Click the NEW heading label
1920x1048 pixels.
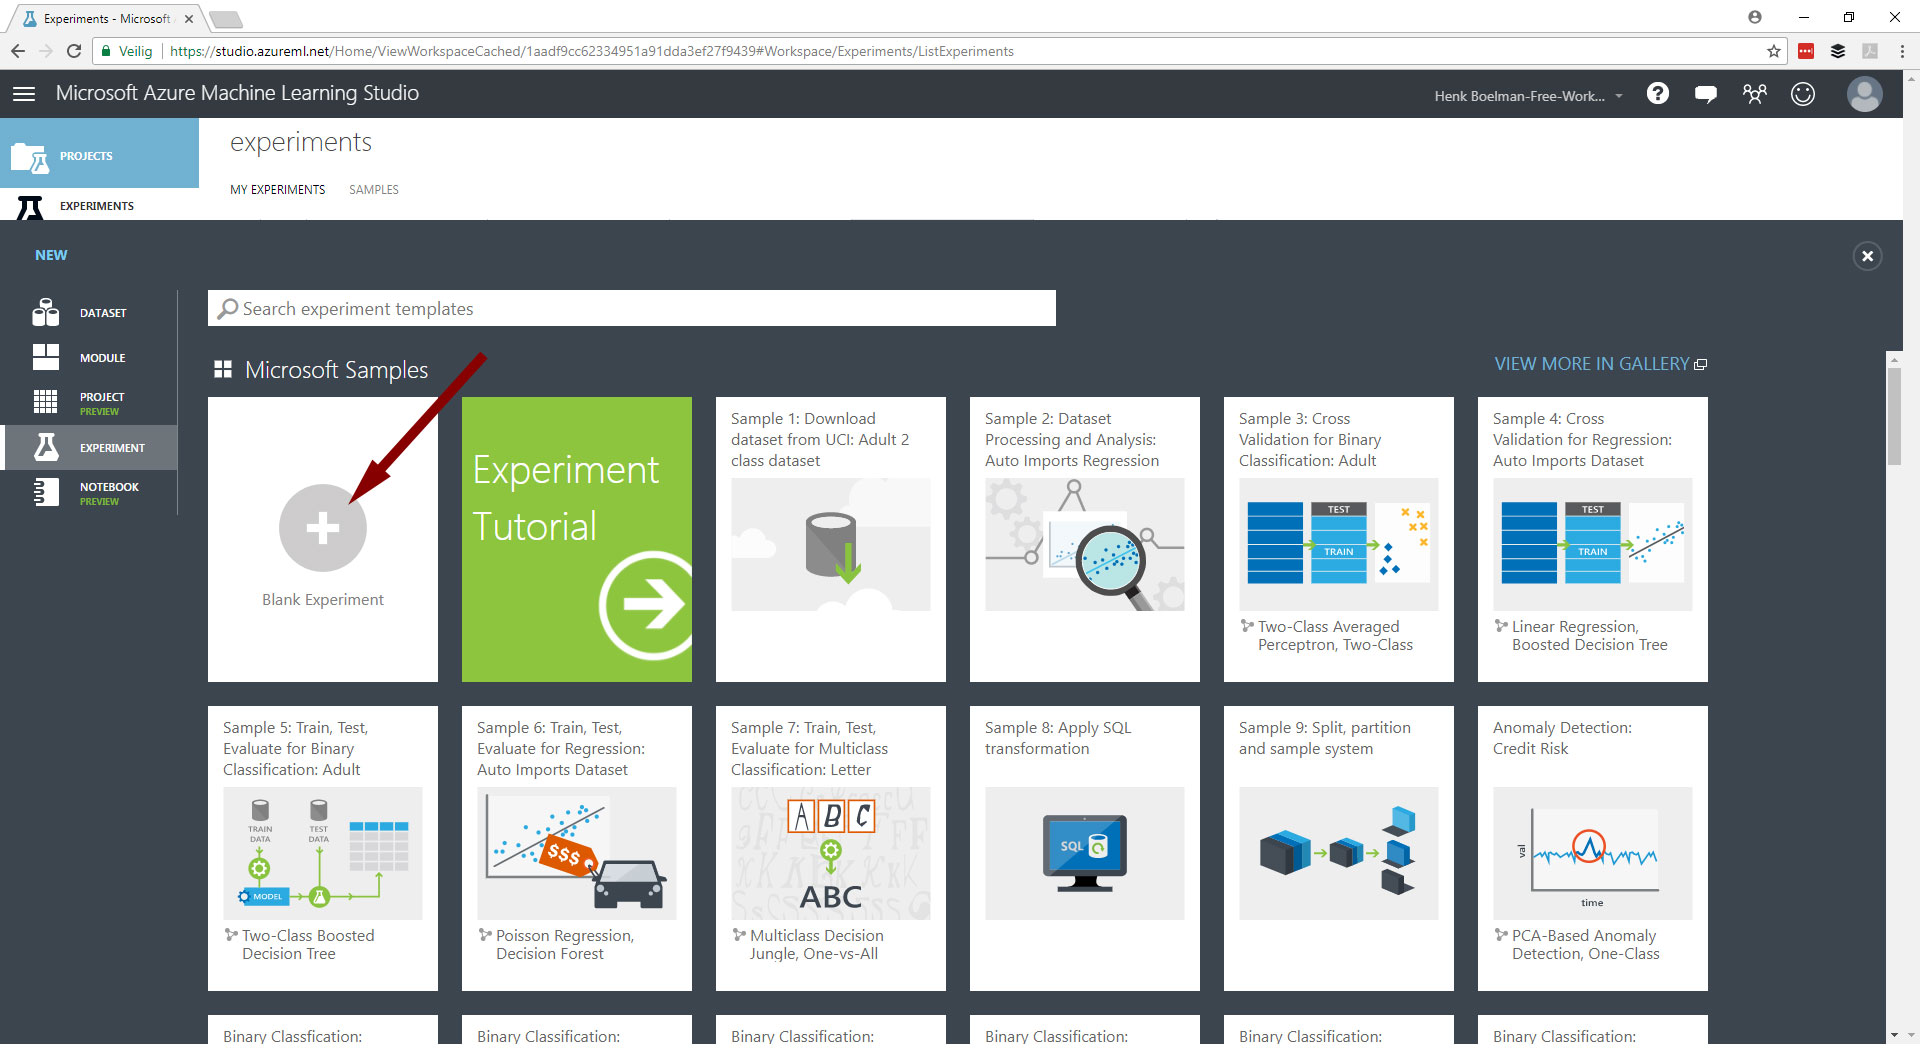51,255
